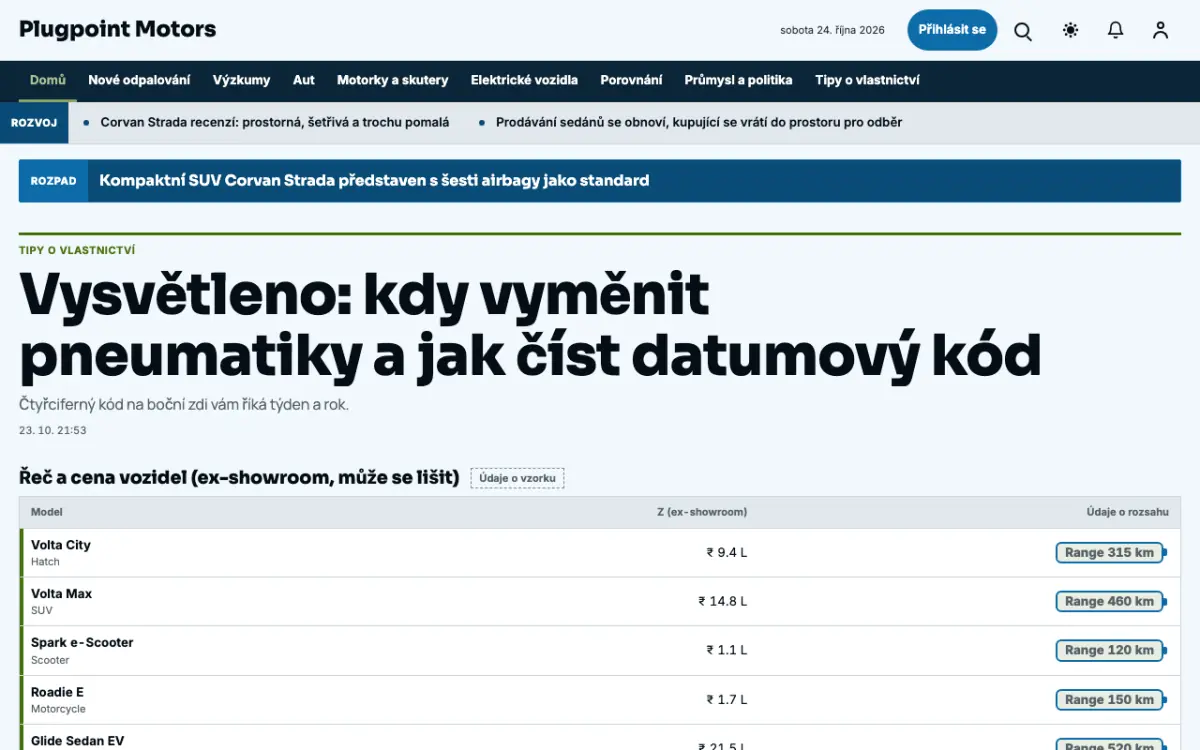
Task: Open Tipy o vlastnictví menu item
Action: tap(867, 80)
